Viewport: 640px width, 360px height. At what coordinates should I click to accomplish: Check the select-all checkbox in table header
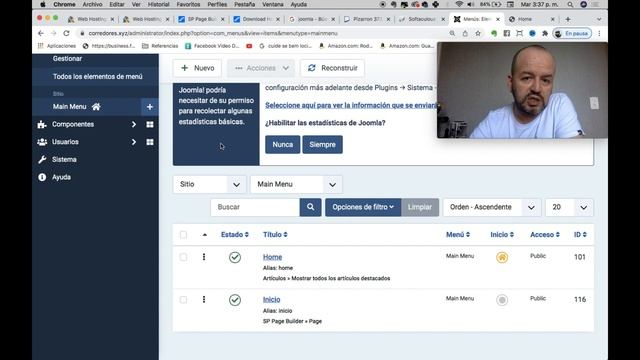pos(183,235)
